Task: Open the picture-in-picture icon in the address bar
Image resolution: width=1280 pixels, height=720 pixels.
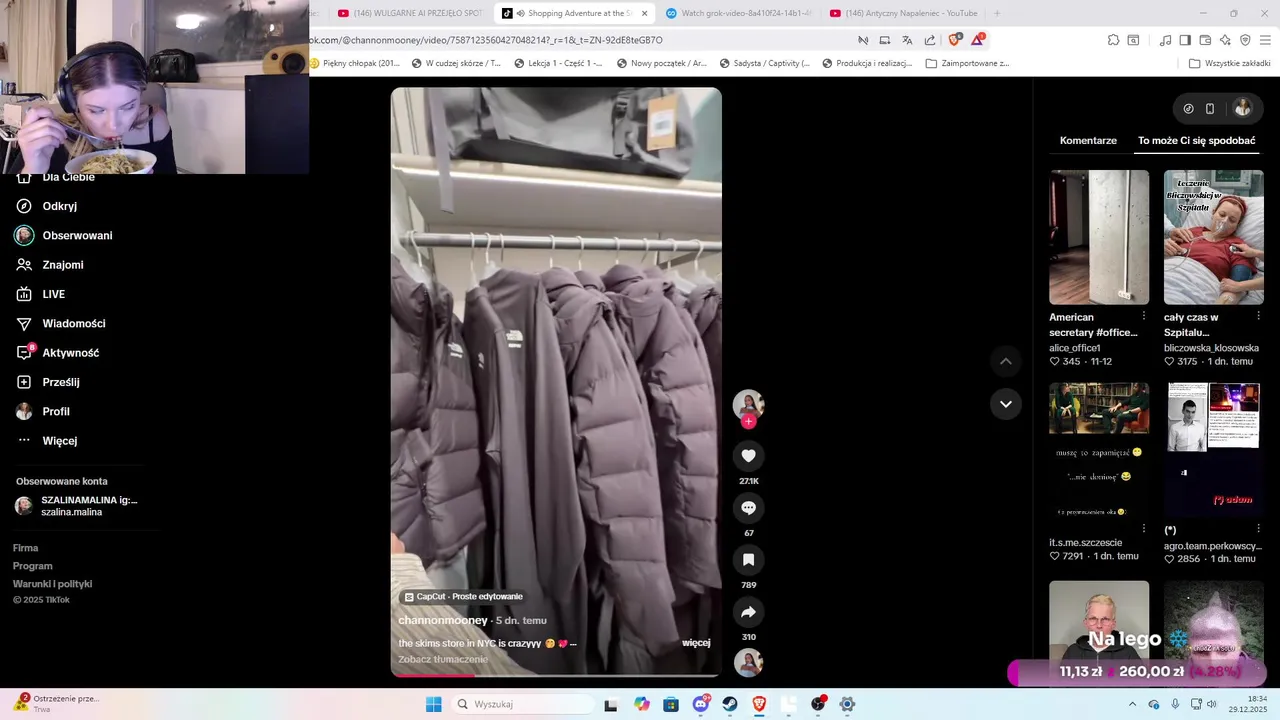Action: [x=885, y=40]
